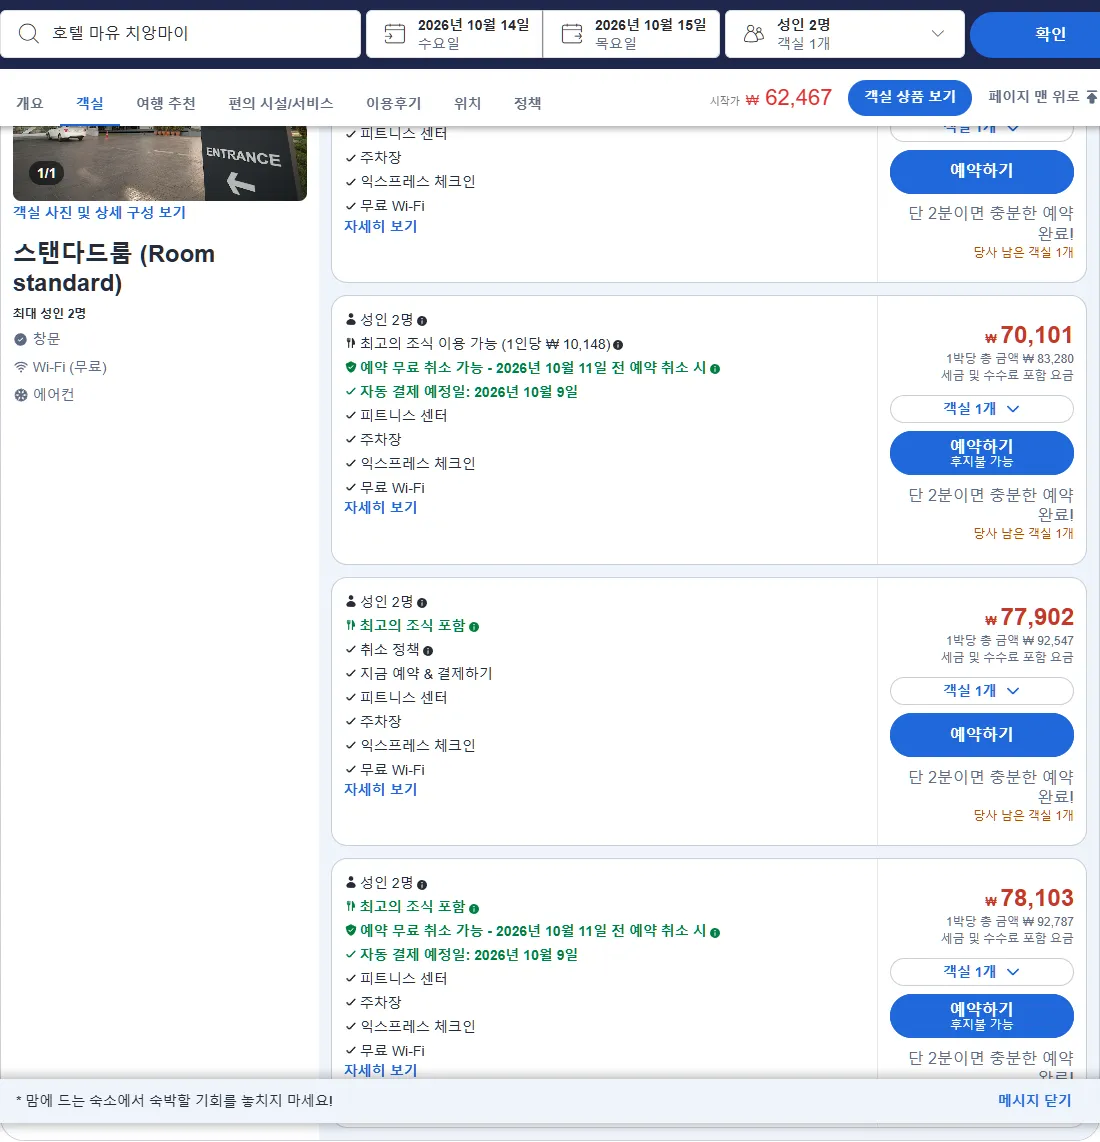This screenshot has width=1100, height=1142.
Task: Click the ₩77,902 price text
Action: point(1029,617)
